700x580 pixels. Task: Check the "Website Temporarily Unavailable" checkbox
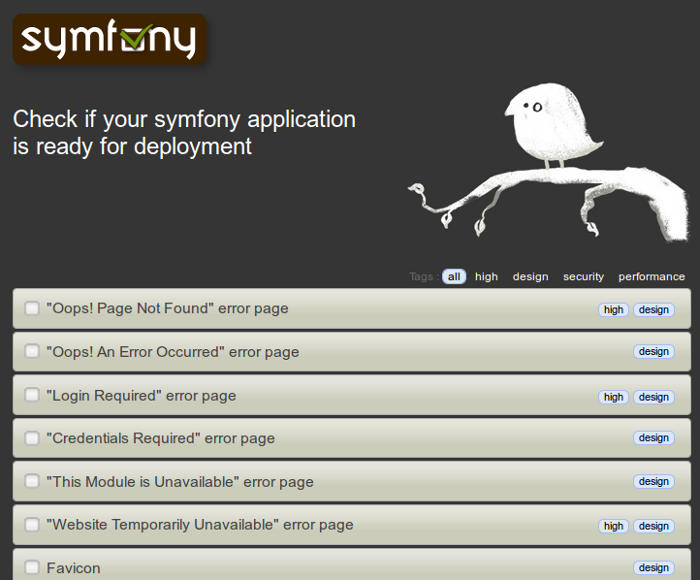point(32,525)
